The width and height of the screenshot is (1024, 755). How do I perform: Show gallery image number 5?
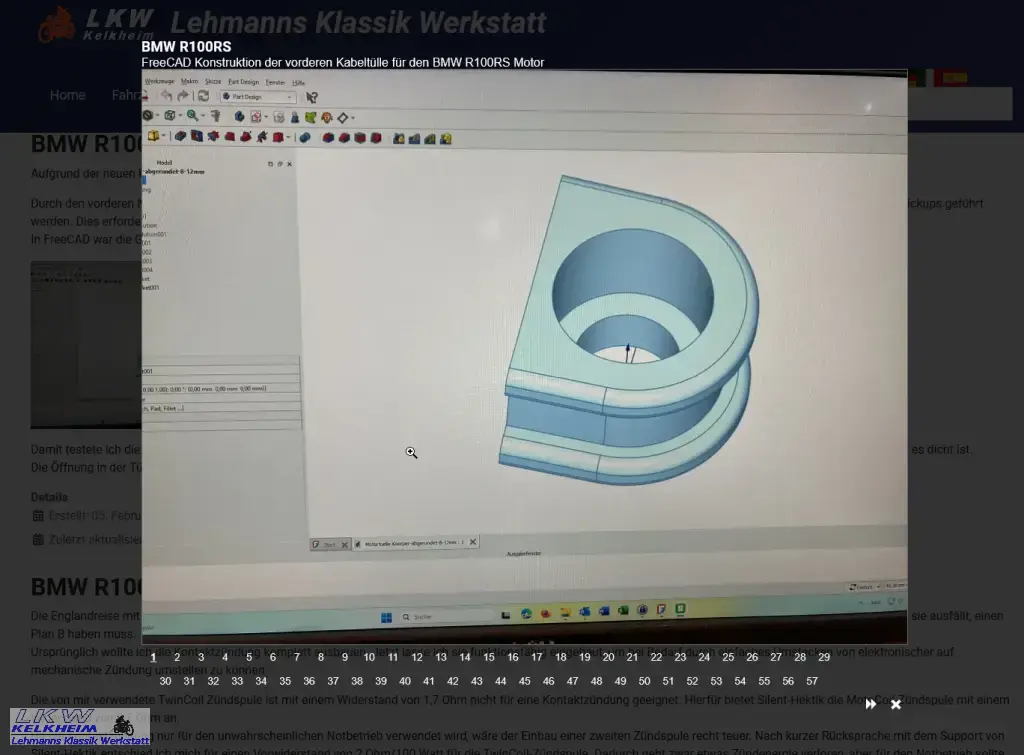(x=249, y=657)
